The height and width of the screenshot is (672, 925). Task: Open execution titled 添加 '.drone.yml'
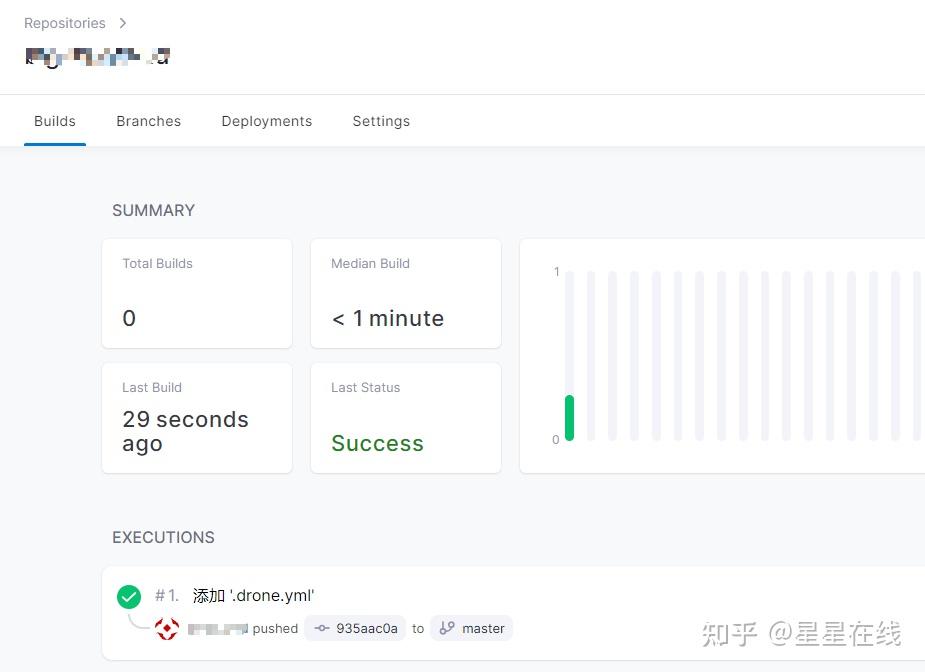coord(253,595)
